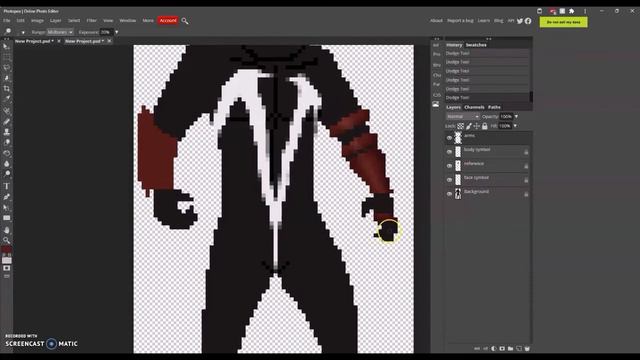
Task: Hide the face symbol layer
Action: coord(449,180)
